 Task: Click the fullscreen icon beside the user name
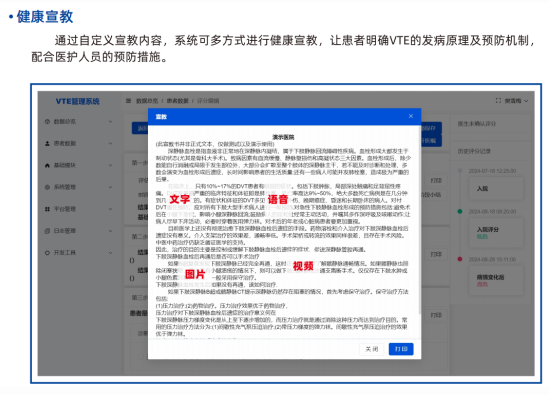(x=498, y=101)
